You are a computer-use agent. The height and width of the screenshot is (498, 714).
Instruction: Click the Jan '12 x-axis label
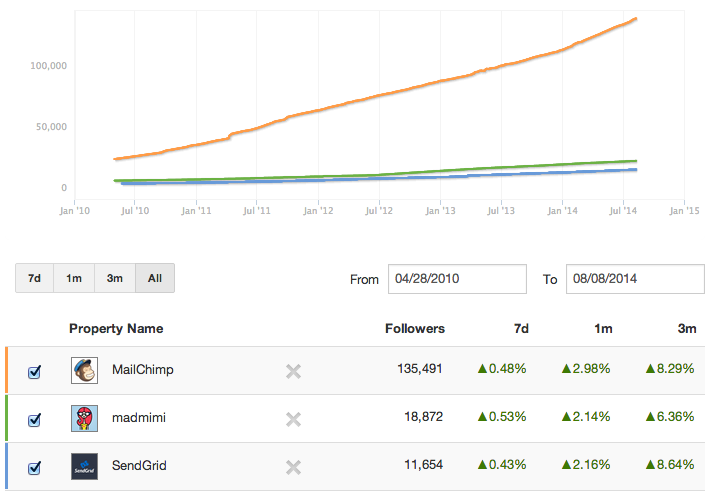pyautogui.click(x=318, y=211)
